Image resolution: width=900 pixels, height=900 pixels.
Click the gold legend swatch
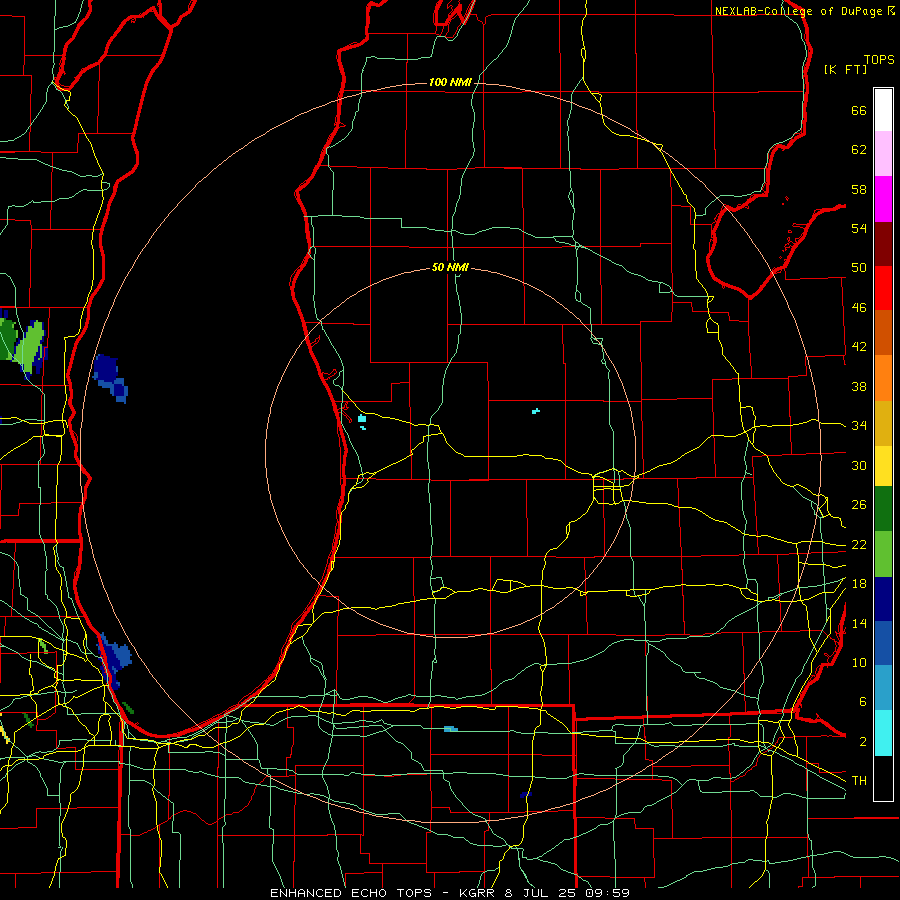coord(883,423)
